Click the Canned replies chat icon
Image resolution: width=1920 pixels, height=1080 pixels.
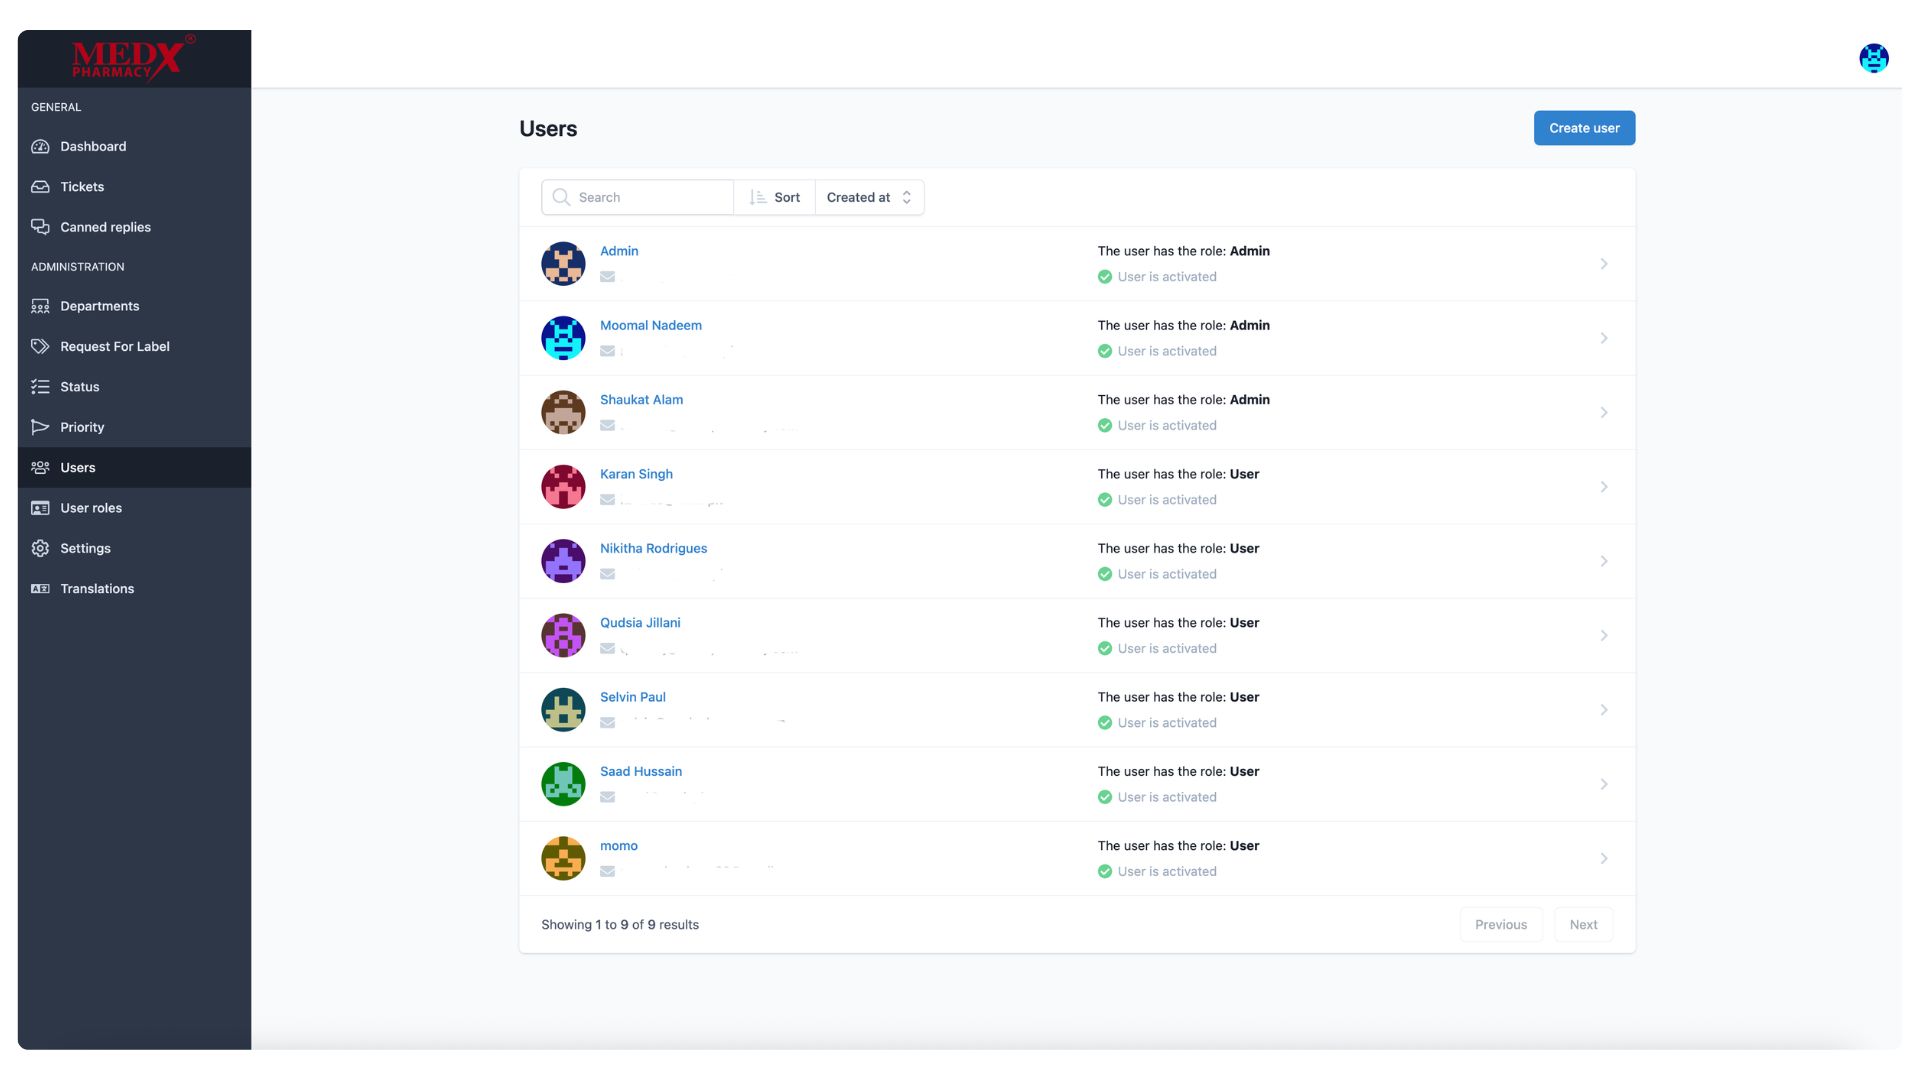[40, 227]
